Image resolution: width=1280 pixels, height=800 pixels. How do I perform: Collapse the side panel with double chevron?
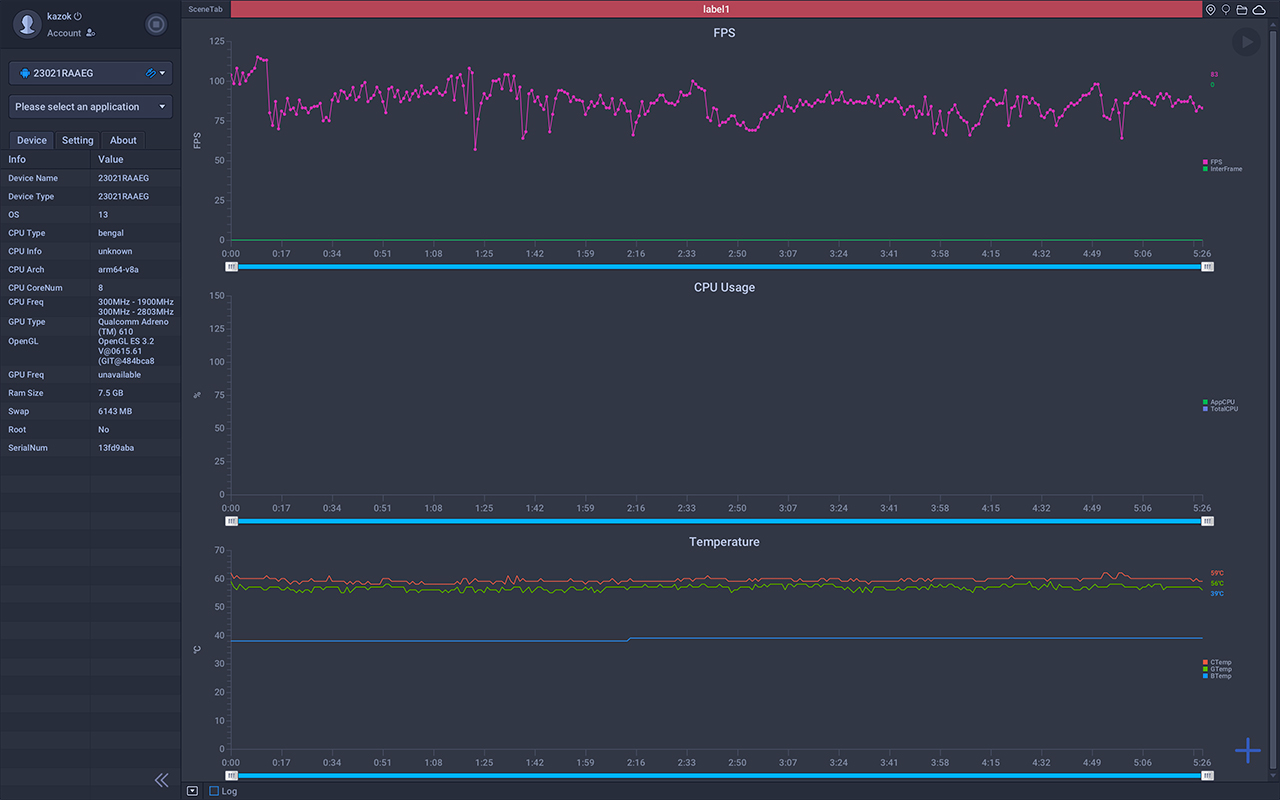point(161,780)
